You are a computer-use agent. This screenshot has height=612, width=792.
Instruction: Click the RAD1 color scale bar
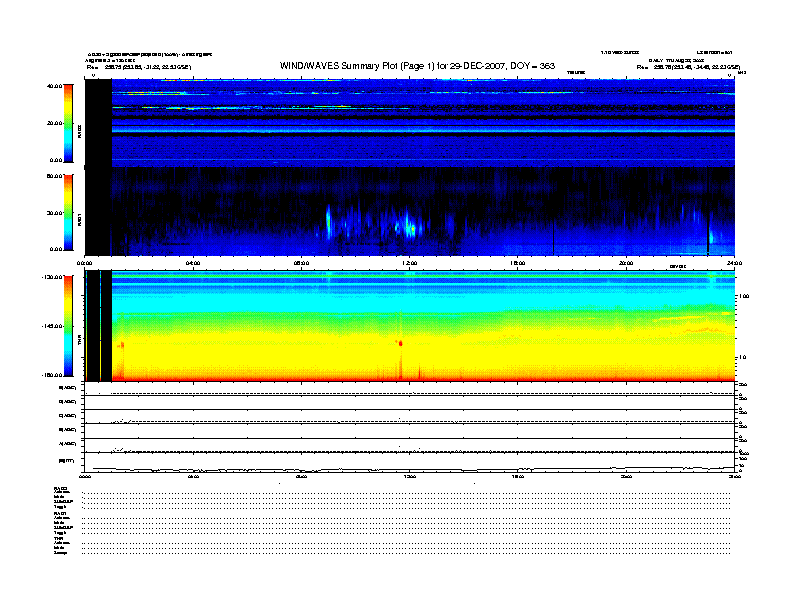point(69,212)
